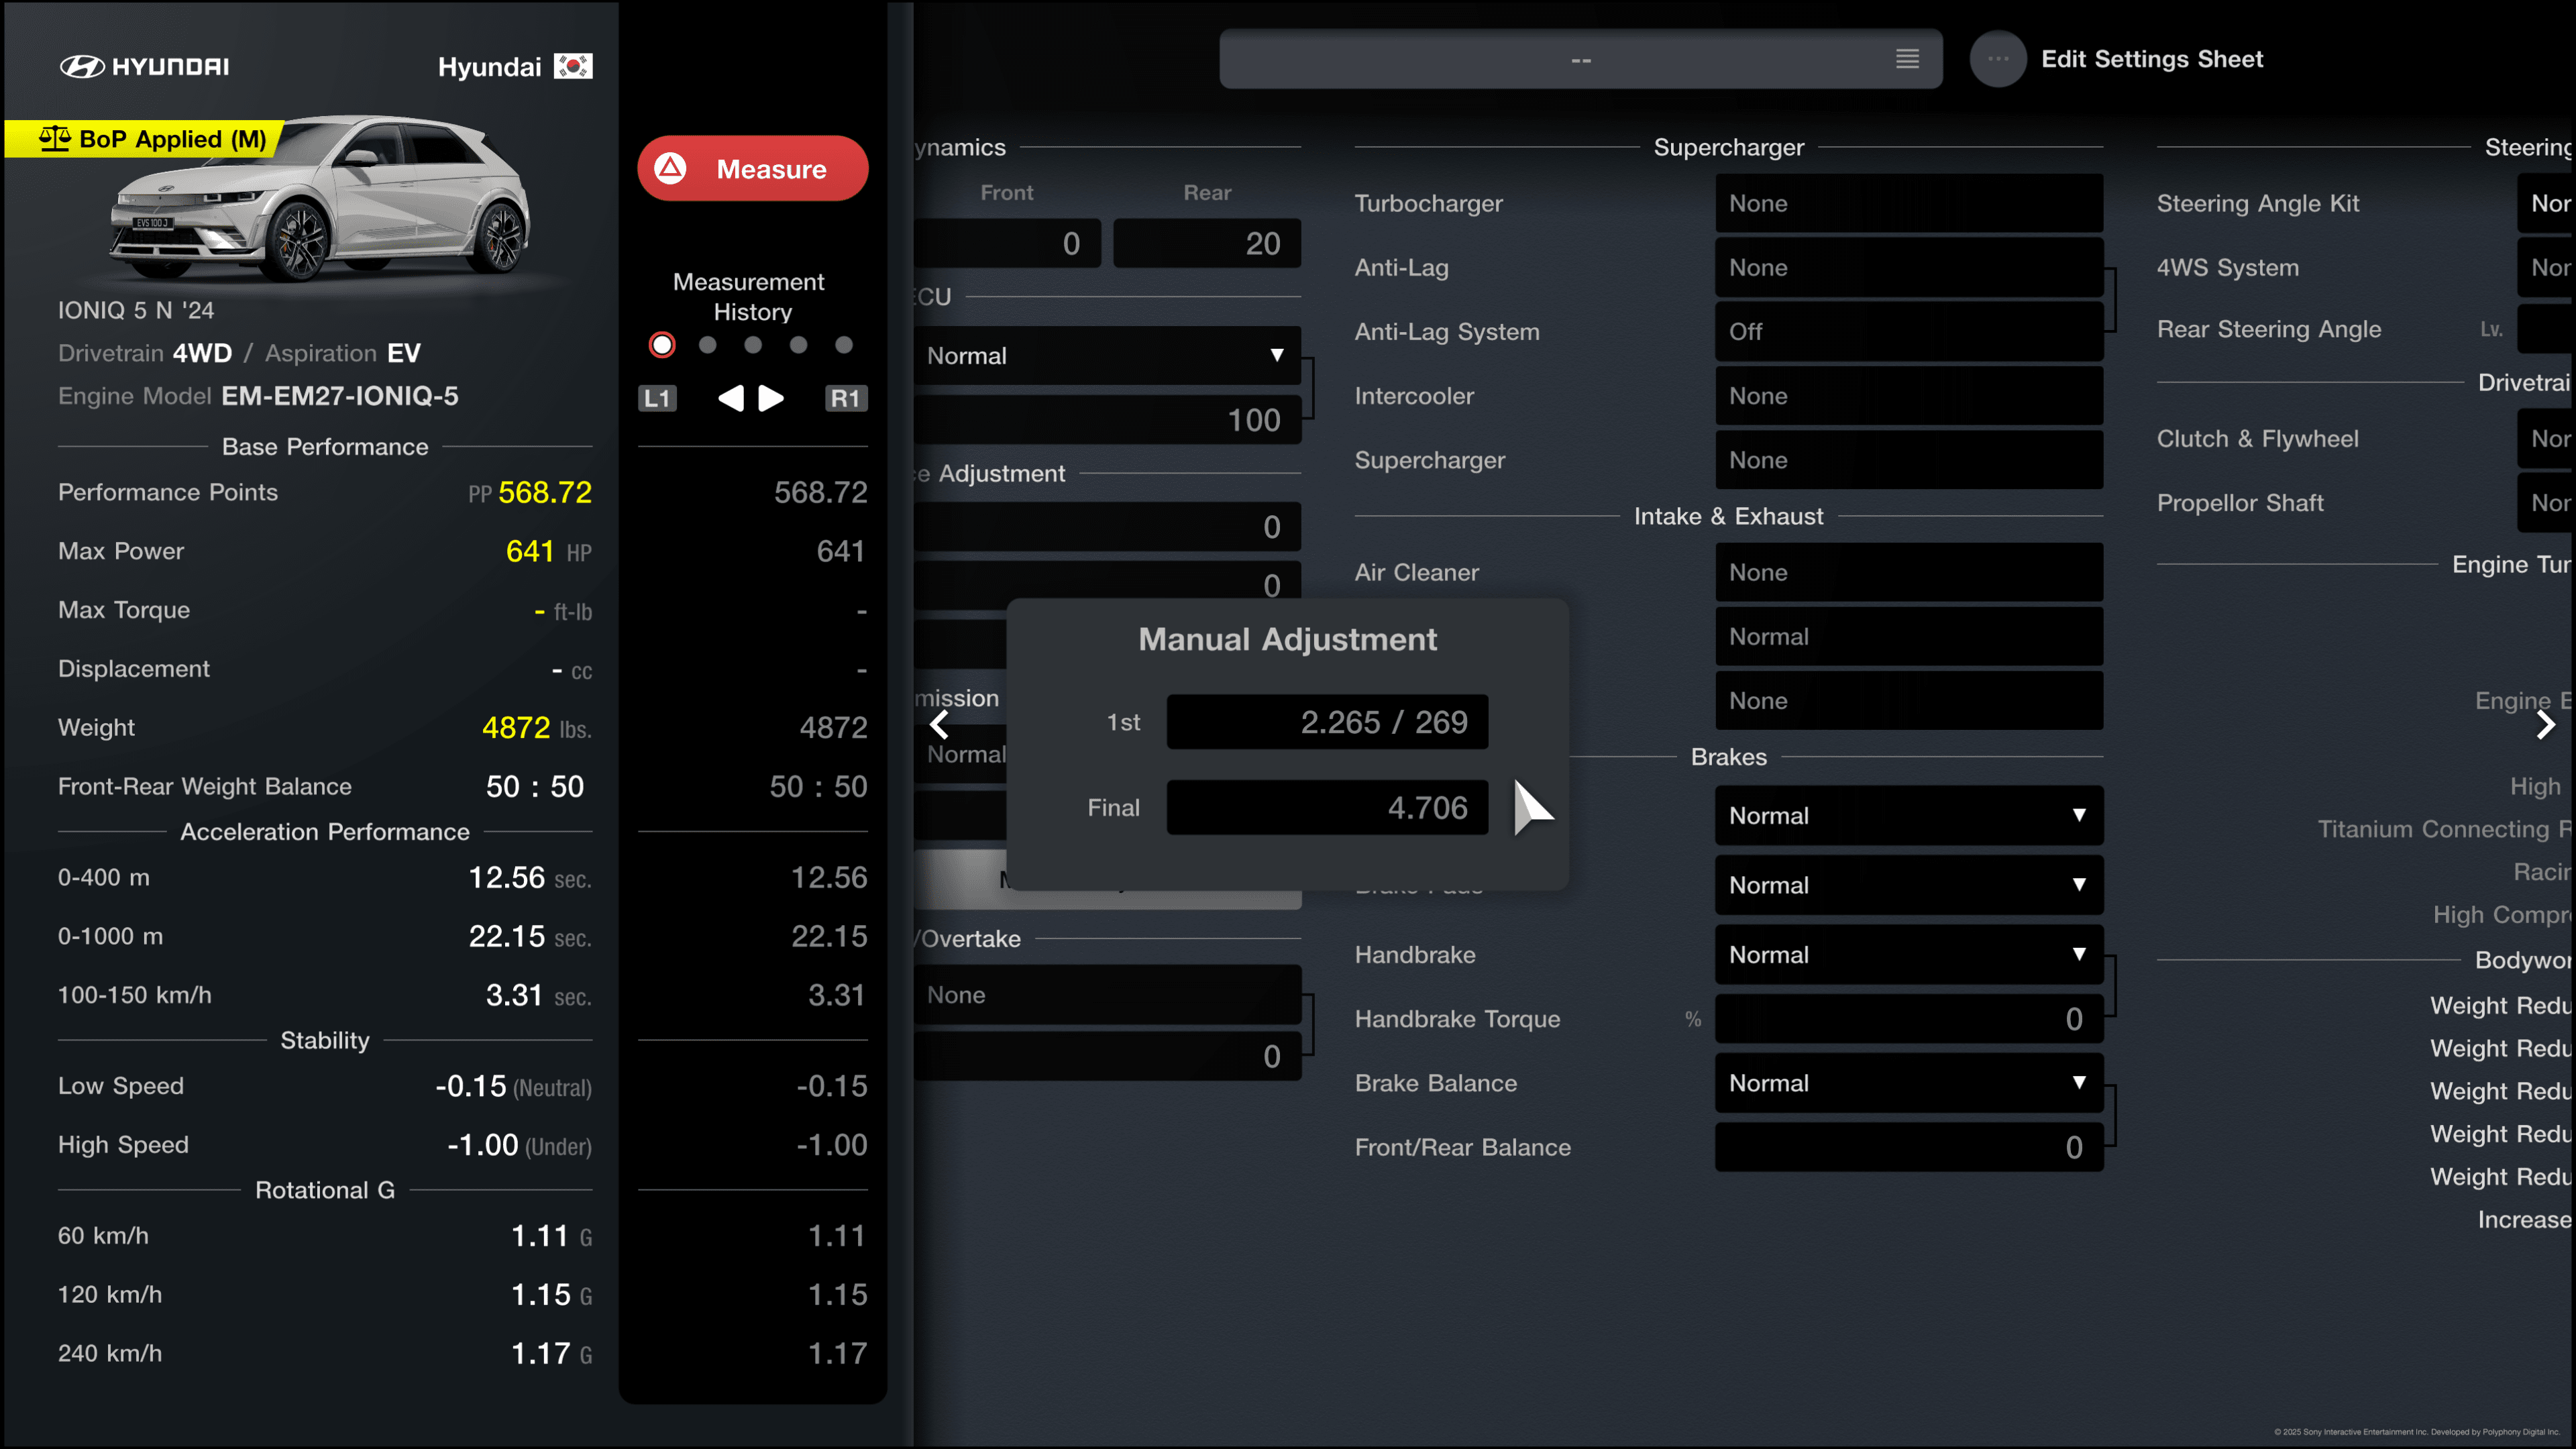
Task: Click the Intercooler None field
Action: pos(1908,395)
